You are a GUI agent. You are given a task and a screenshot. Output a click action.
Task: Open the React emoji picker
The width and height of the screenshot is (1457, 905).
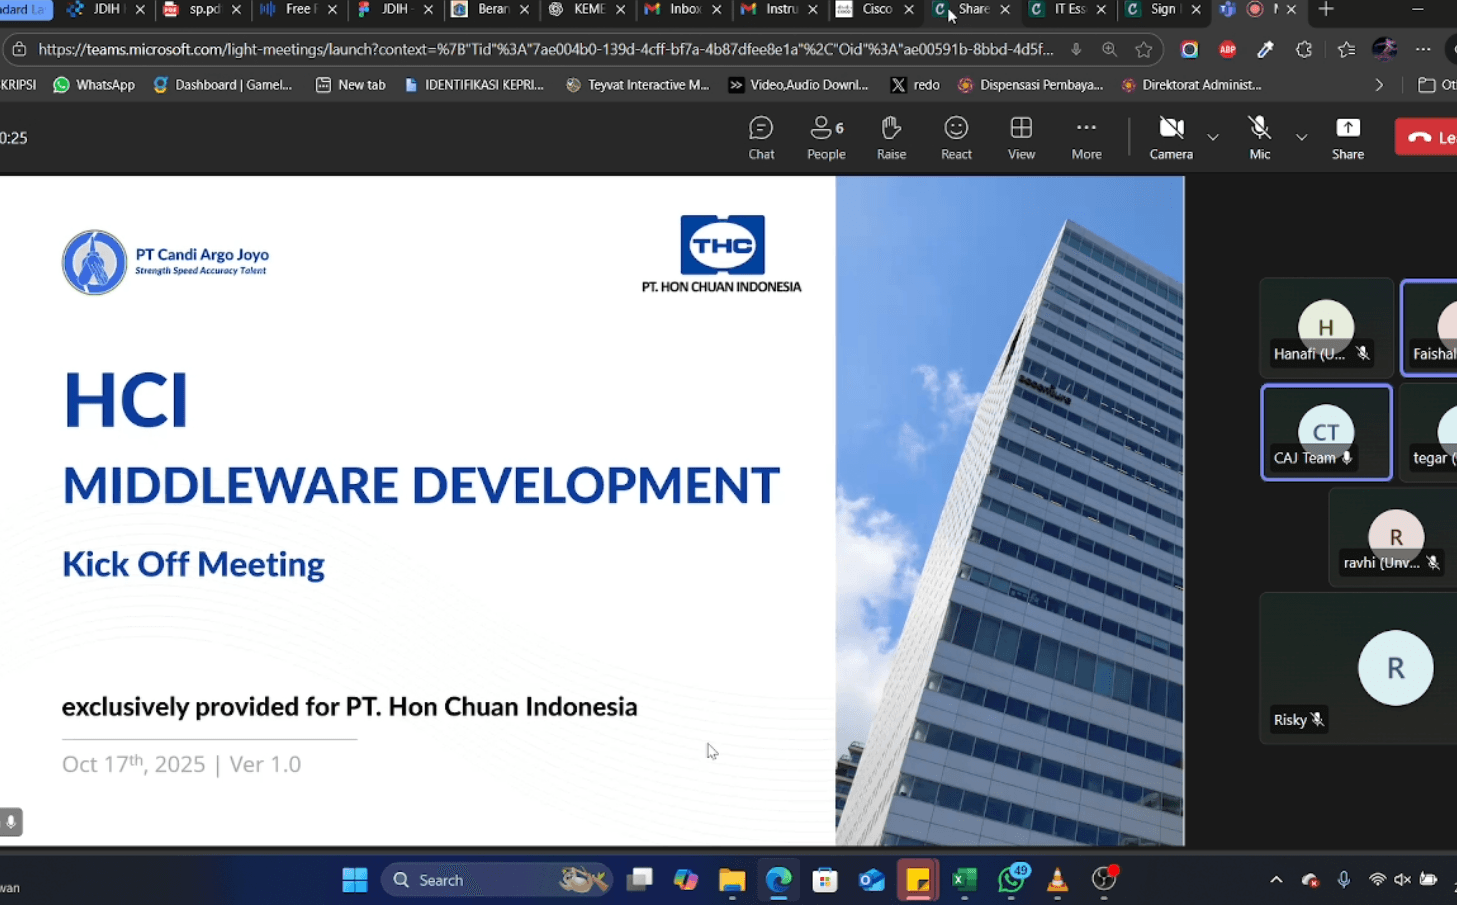[x=956, y=138]
